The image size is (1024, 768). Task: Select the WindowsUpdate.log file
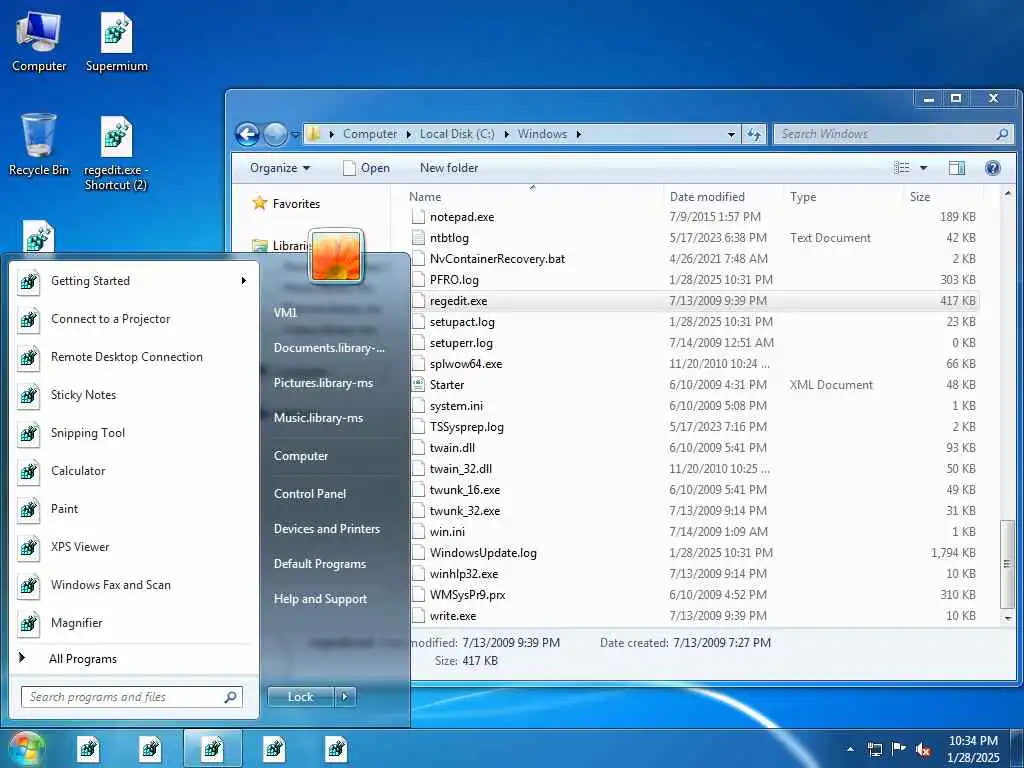point(483,553)
